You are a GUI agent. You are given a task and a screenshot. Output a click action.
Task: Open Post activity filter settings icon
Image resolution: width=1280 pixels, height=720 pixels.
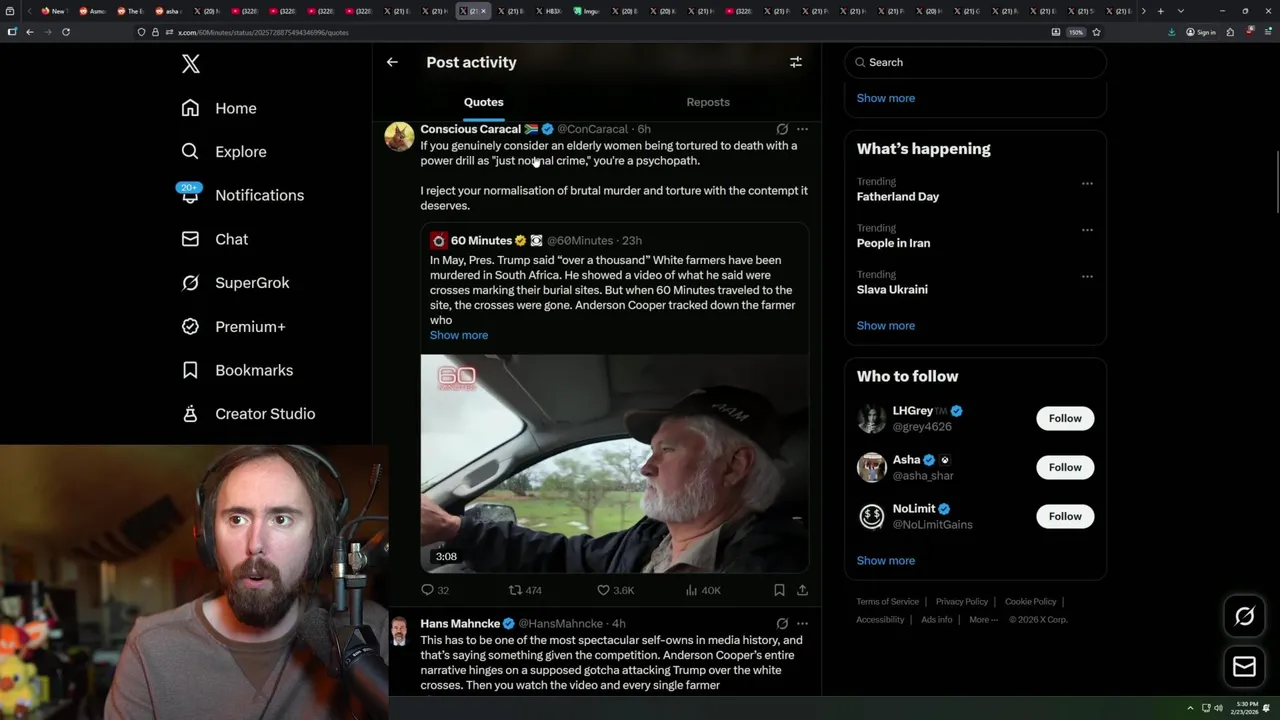796,62
